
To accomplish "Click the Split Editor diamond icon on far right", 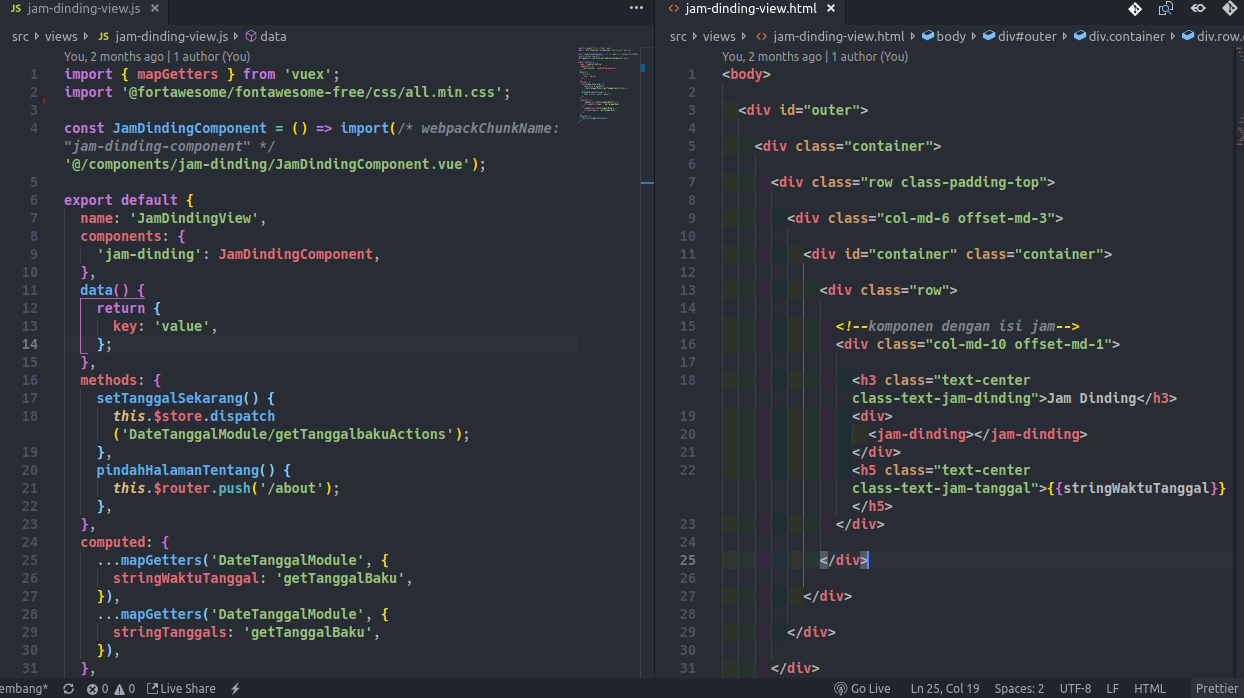I will pos(1230,9).
